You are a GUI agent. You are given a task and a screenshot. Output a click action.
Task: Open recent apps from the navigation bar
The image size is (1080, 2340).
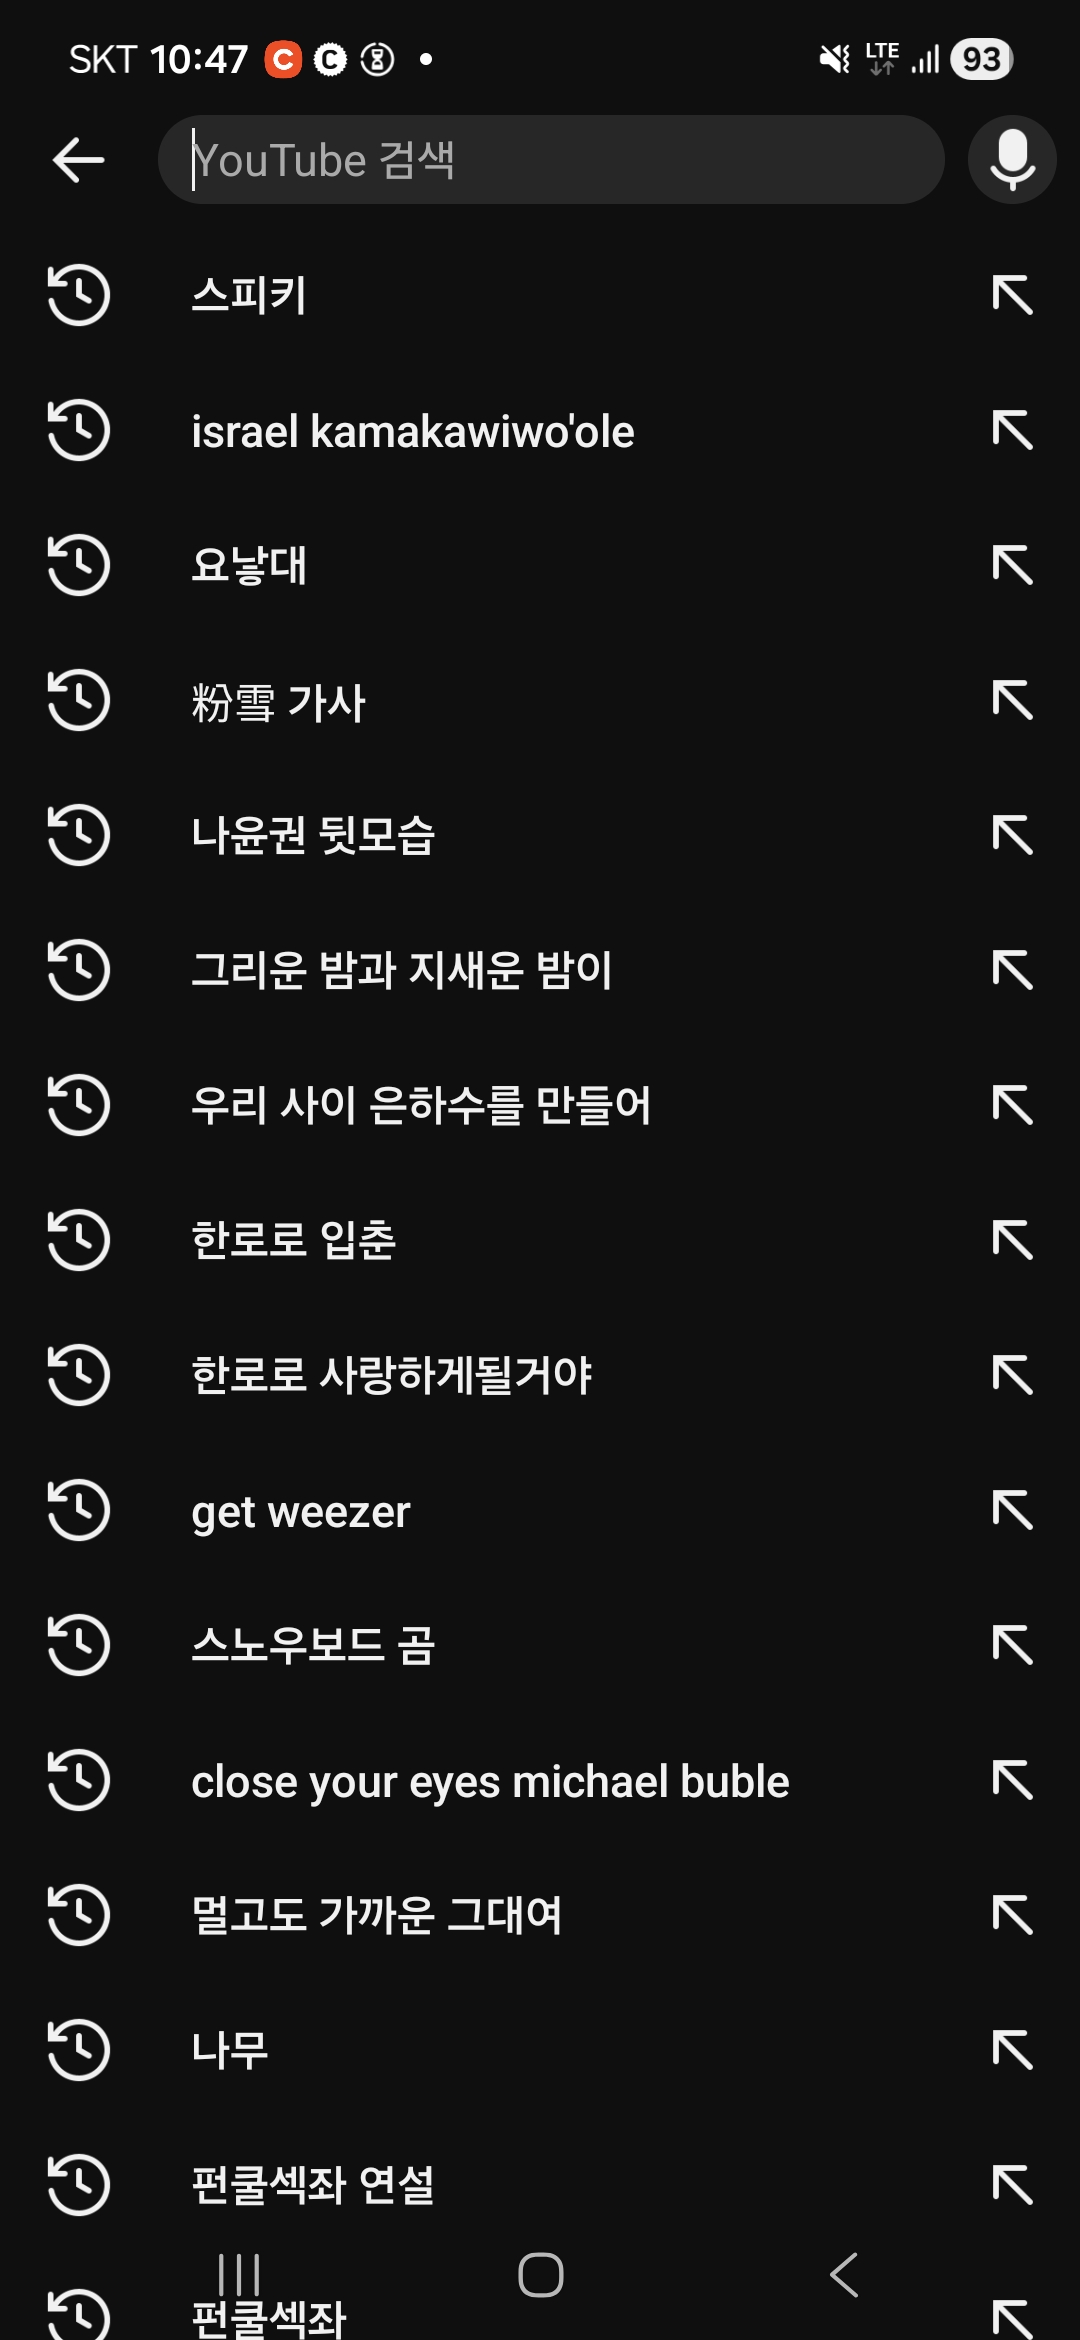point(239,2275)
